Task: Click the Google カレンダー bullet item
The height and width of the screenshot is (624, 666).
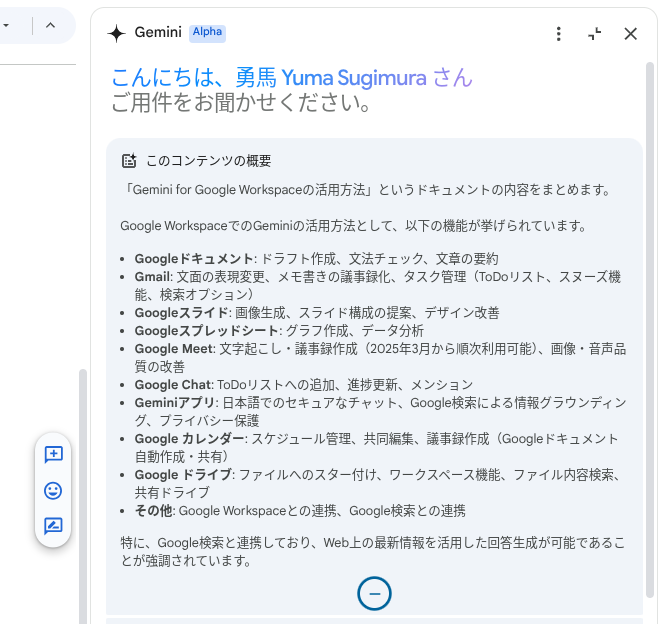Action: click(376, 448)
